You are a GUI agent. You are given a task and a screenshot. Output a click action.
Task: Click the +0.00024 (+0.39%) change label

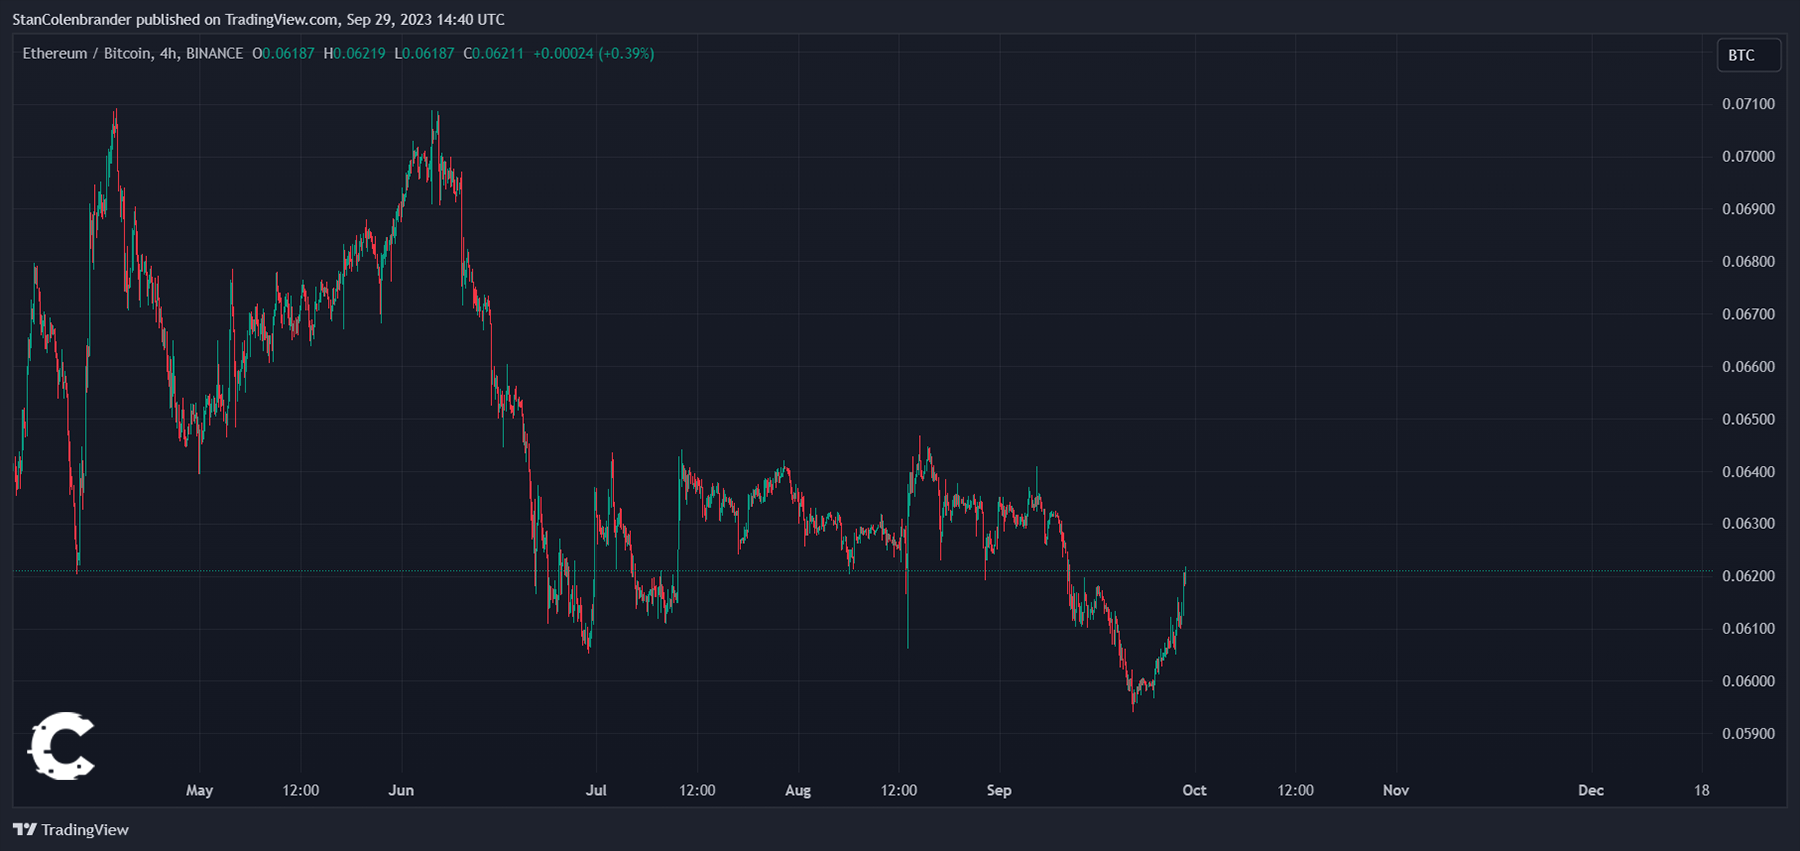[594, 54]
